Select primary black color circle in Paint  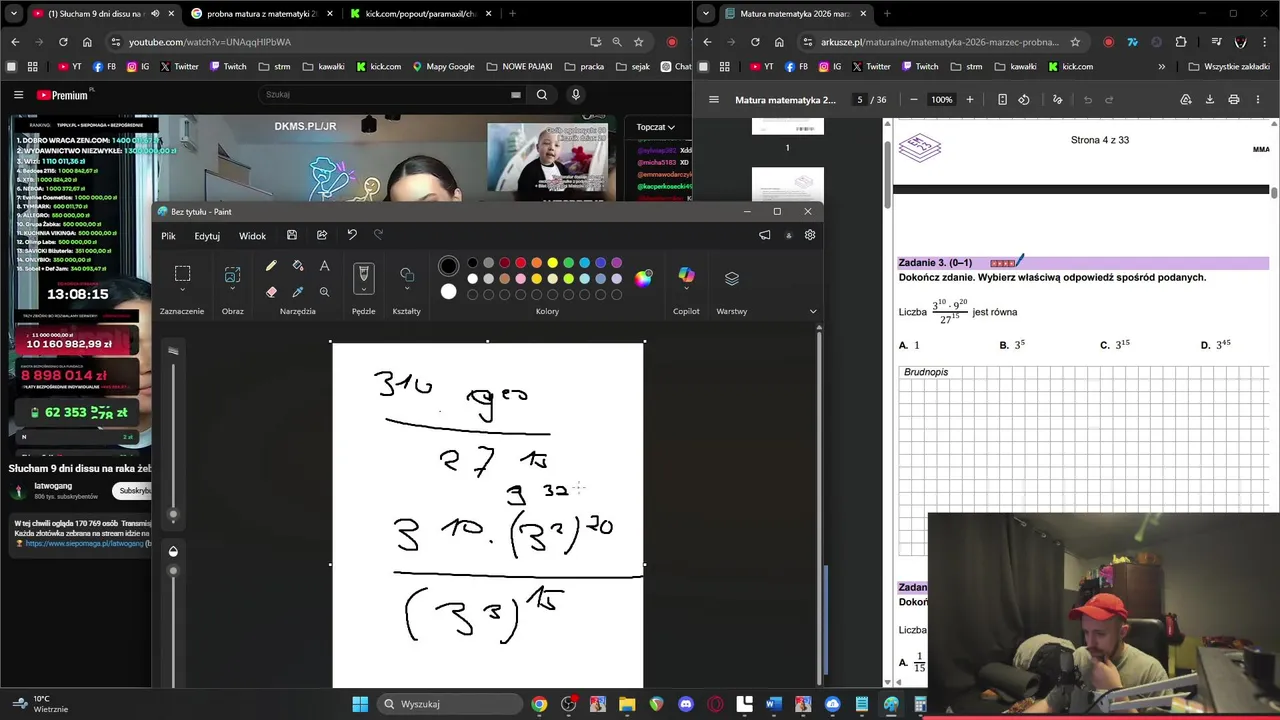coord(448,266)
